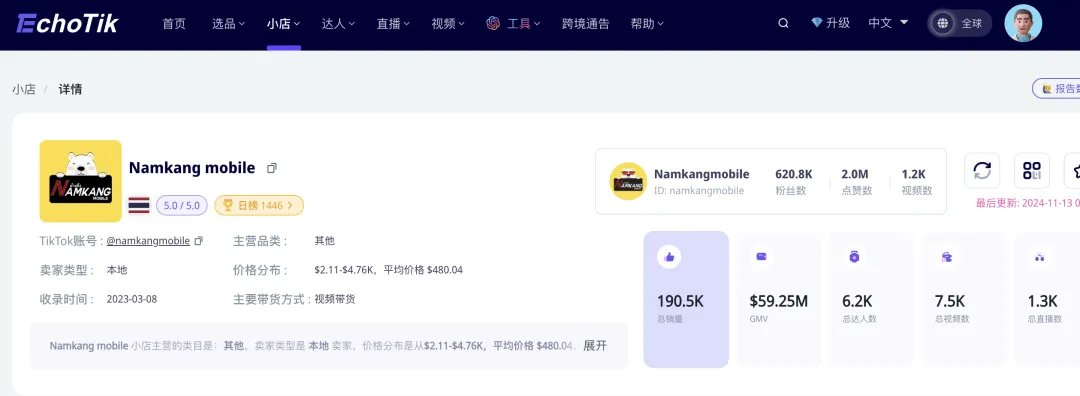Open 跨境通告 in the navigation

click(585, 23)
